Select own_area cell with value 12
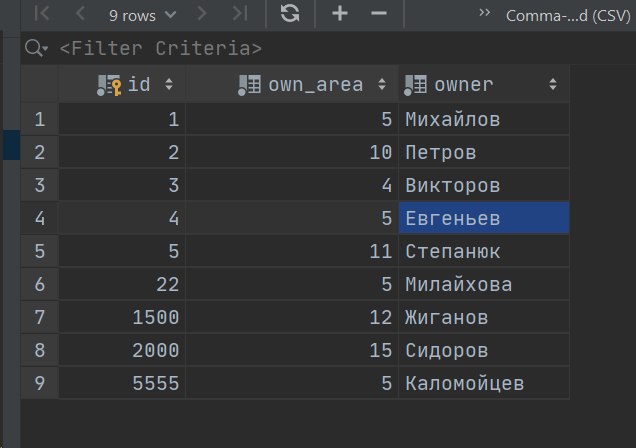The height and width of the screenshot is (448, 636). tap(292, 317)
